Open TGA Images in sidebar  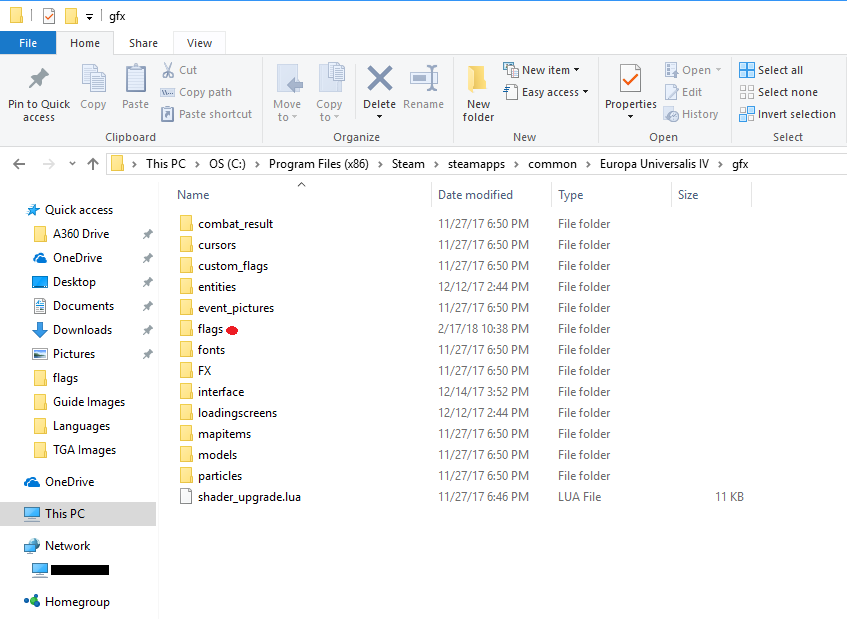click(x=84, y=450)
